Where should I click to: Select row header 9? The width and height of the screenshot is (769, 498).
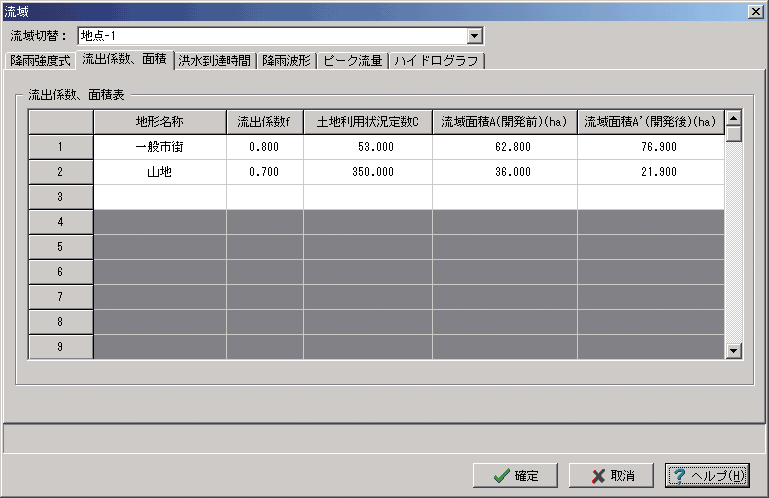61,347
